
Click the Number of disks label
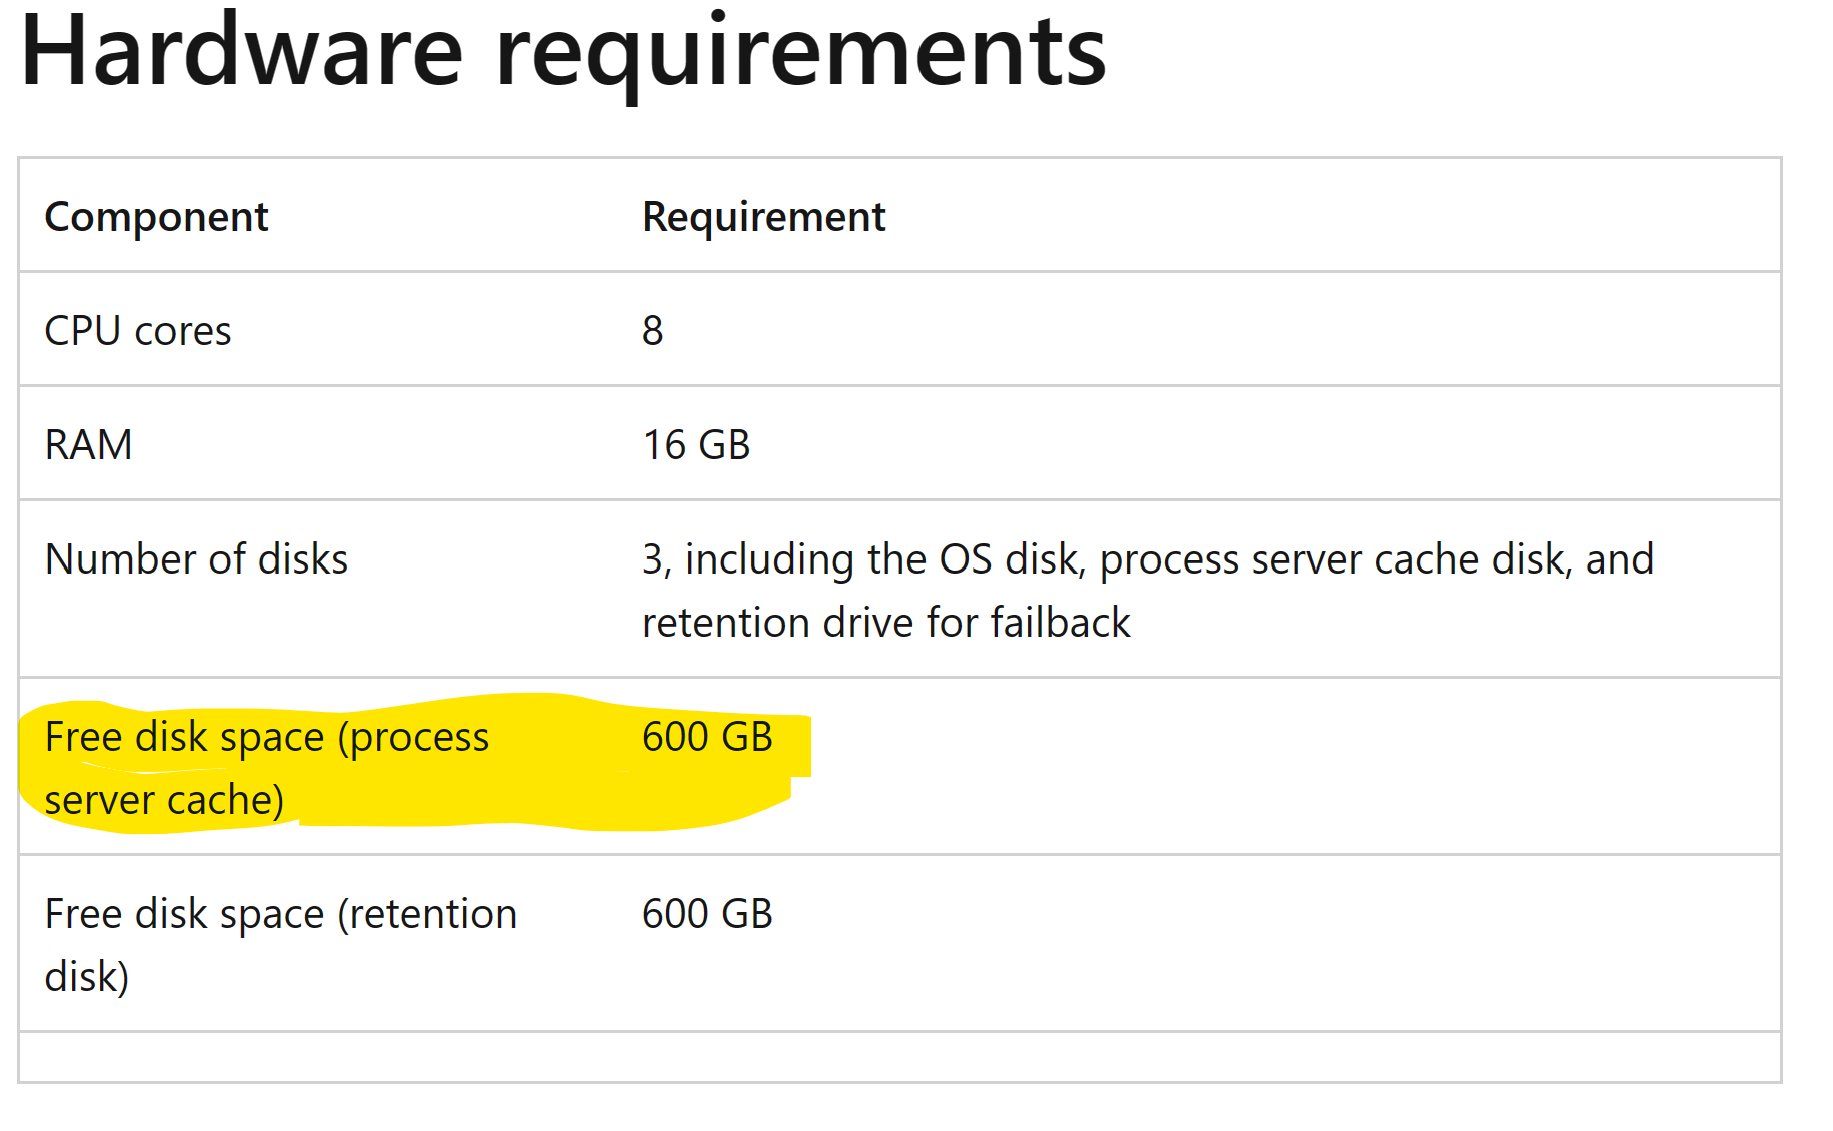coord(196,559)
